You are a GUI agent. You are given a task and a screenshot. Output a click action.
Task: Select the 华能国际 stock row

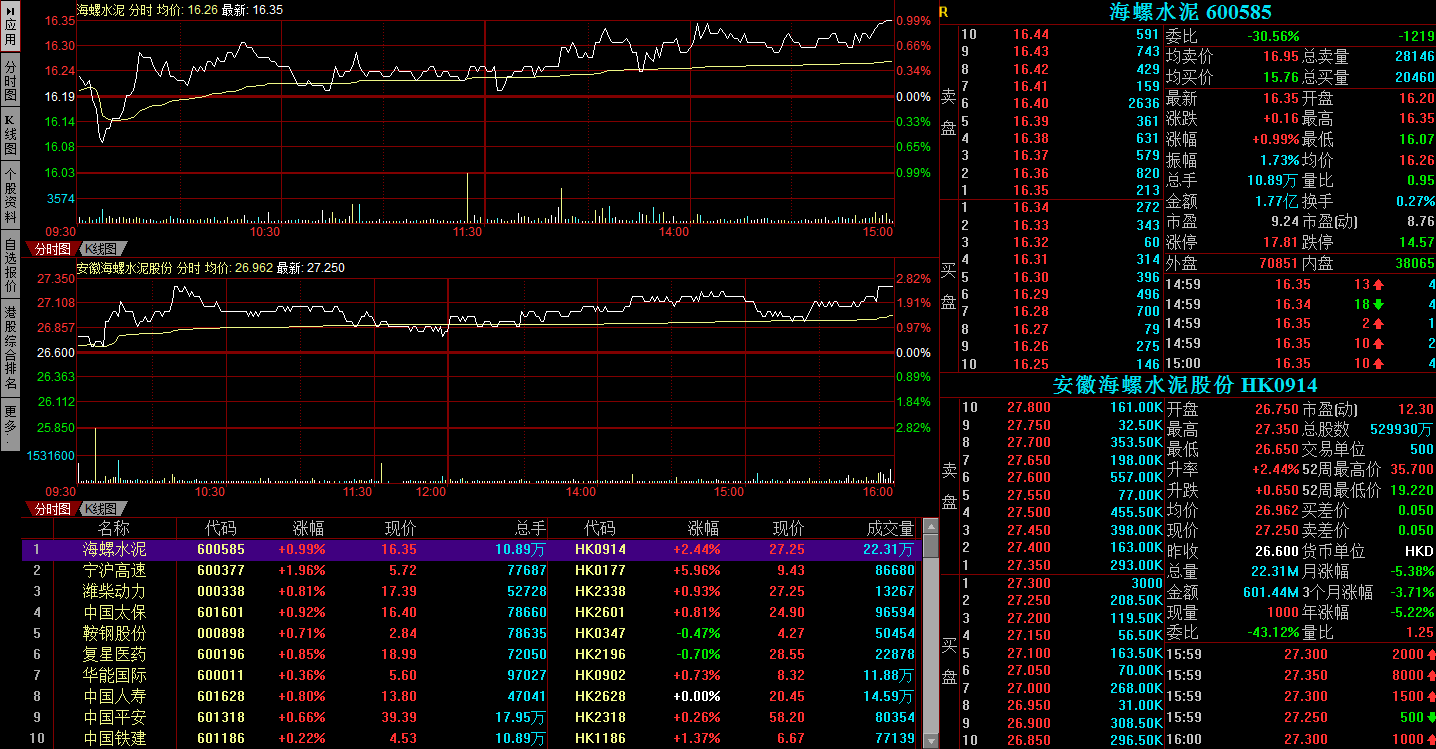point(470,676)
